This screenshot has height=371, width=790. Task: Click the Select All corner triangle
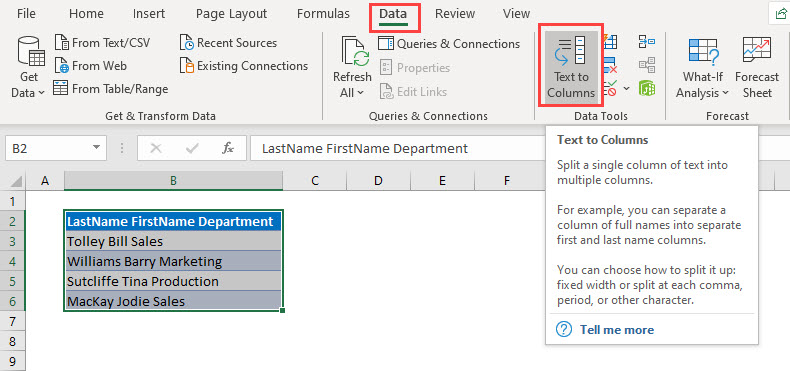click(16, 181)
